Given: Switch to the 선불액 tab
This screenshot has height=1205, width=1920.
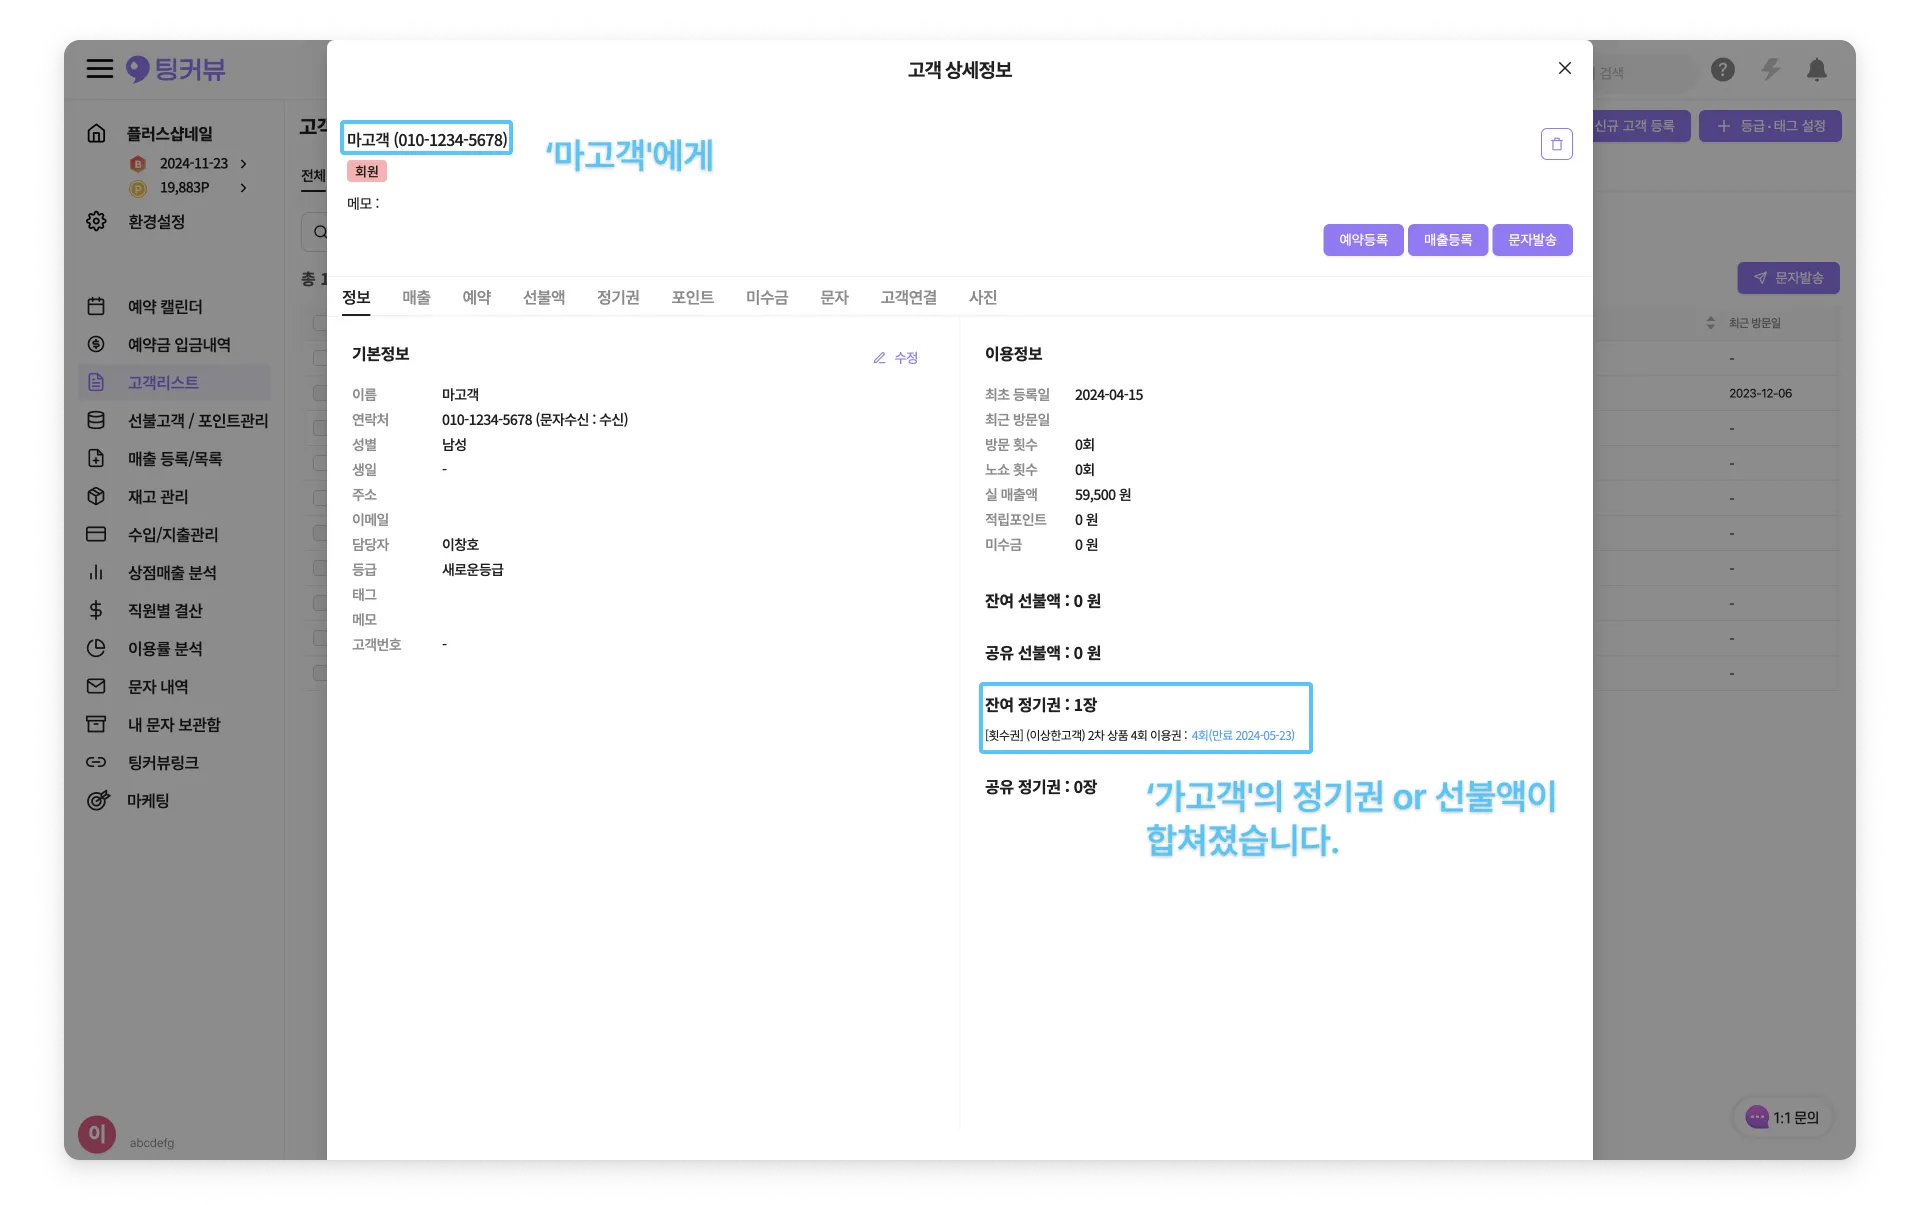Looking at the screenshot, I should pyautogui.click(x=544, y=298).
